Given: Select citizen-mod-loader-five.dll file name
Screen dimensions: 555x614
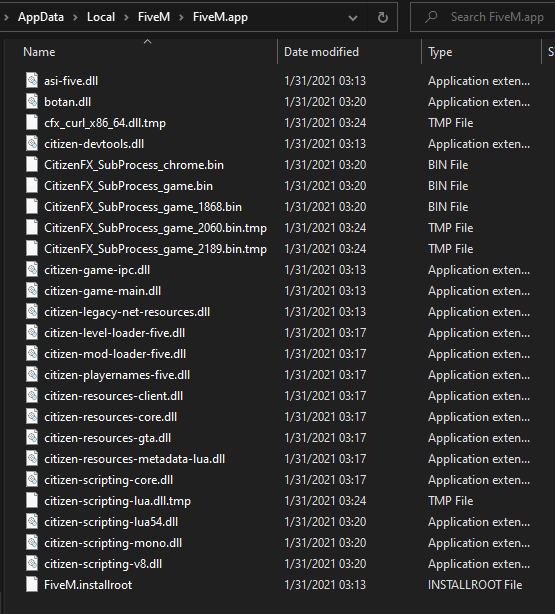Looking at the screenshot, I should coord(115,354).
